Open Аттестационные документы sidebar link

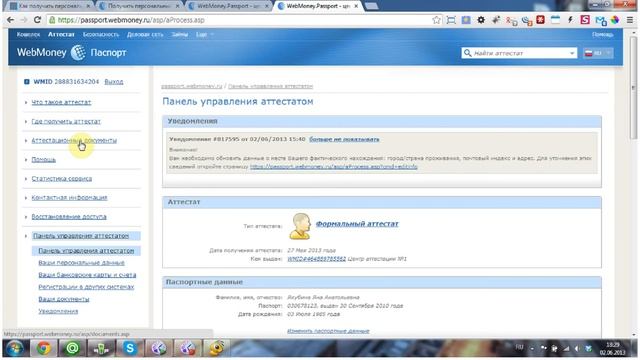pyautogui.click(x=74, y=140)
